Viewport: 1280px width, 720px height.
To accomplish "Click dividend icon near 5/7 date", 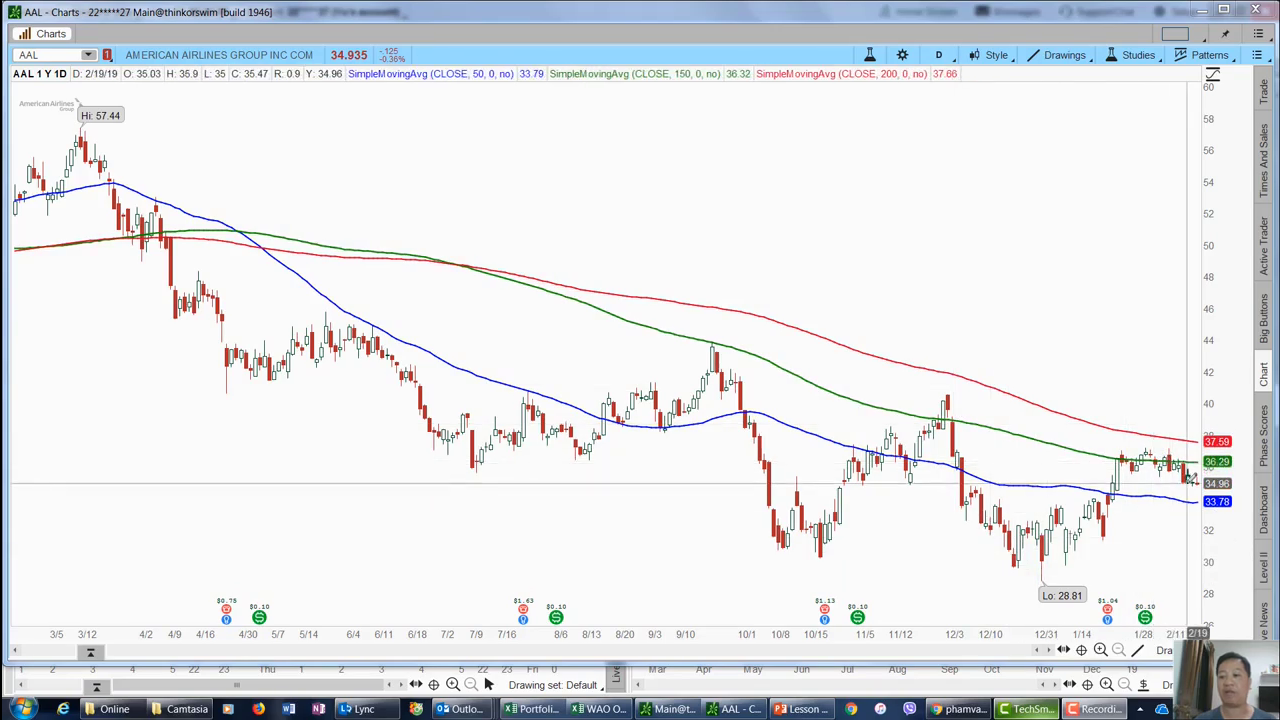I will (x=259, y=618).
